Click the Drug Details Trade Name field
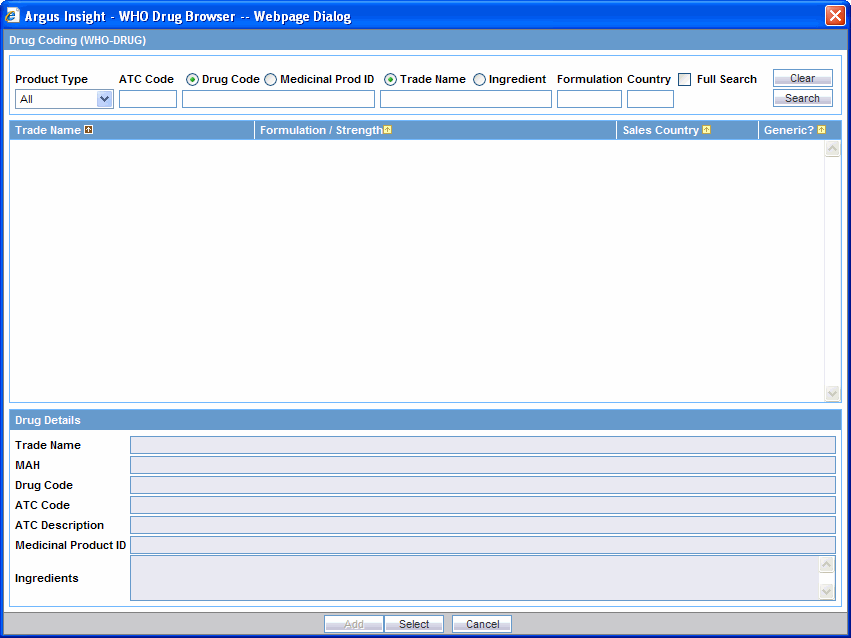 point(482,445)
